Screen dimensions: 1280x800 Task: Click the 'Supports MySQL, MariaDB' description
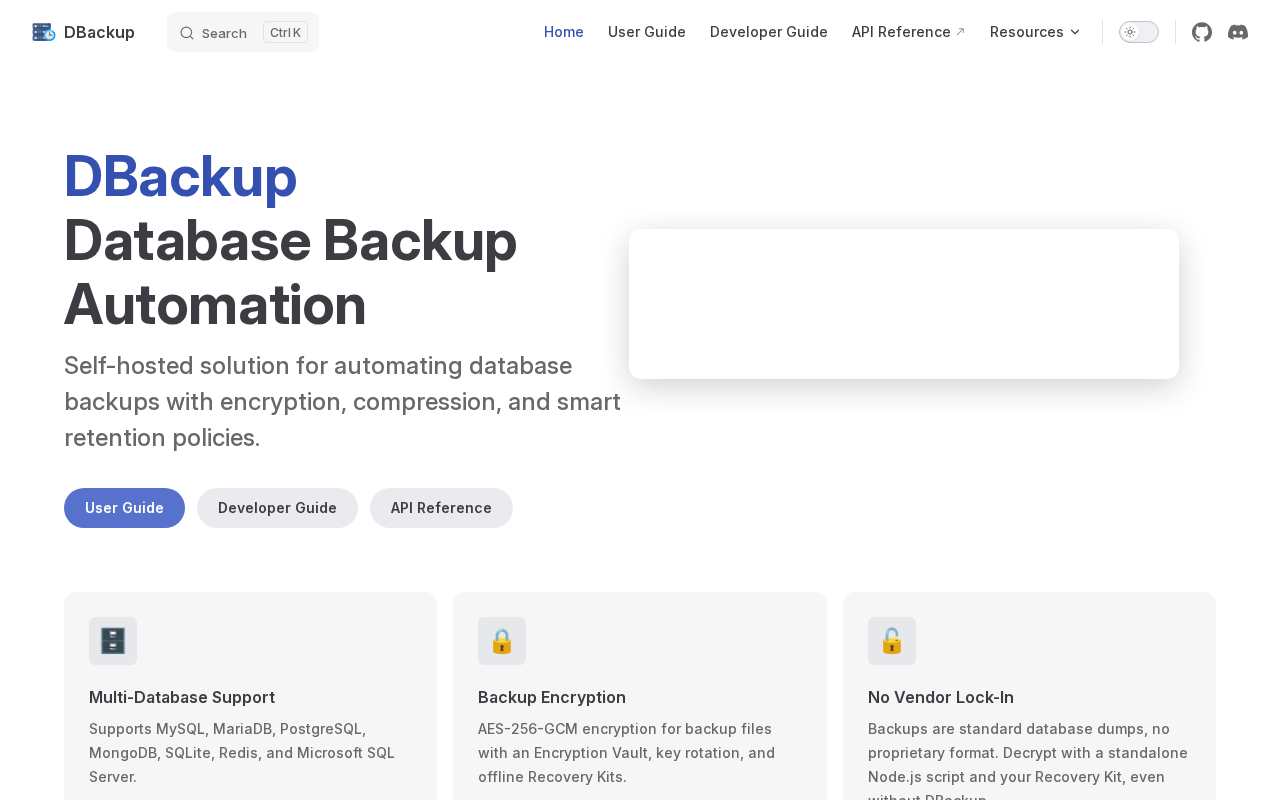(242, 753)
